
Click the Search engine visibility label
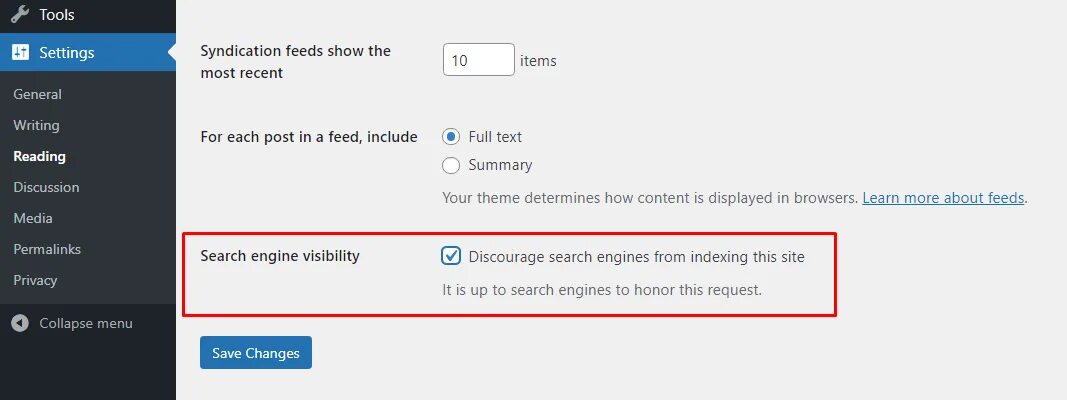tap(280, 256)
